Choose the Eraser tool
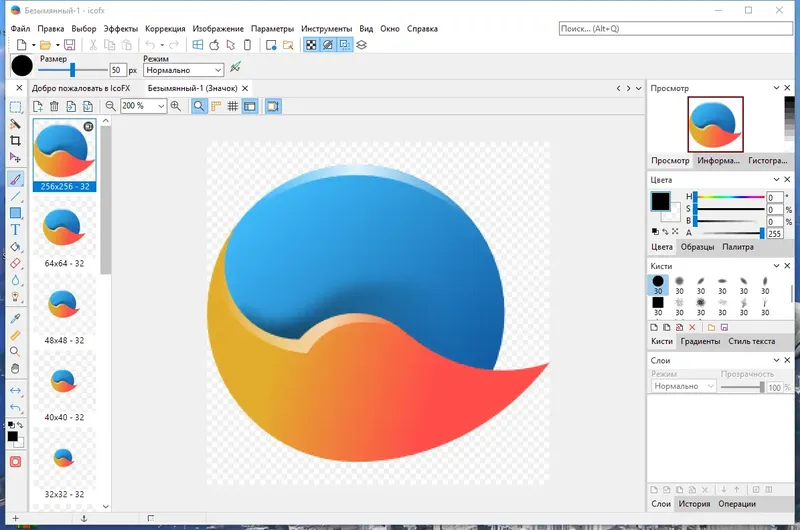Image resolution: width=800 pixels, height=530 pixels. [15, 264]
